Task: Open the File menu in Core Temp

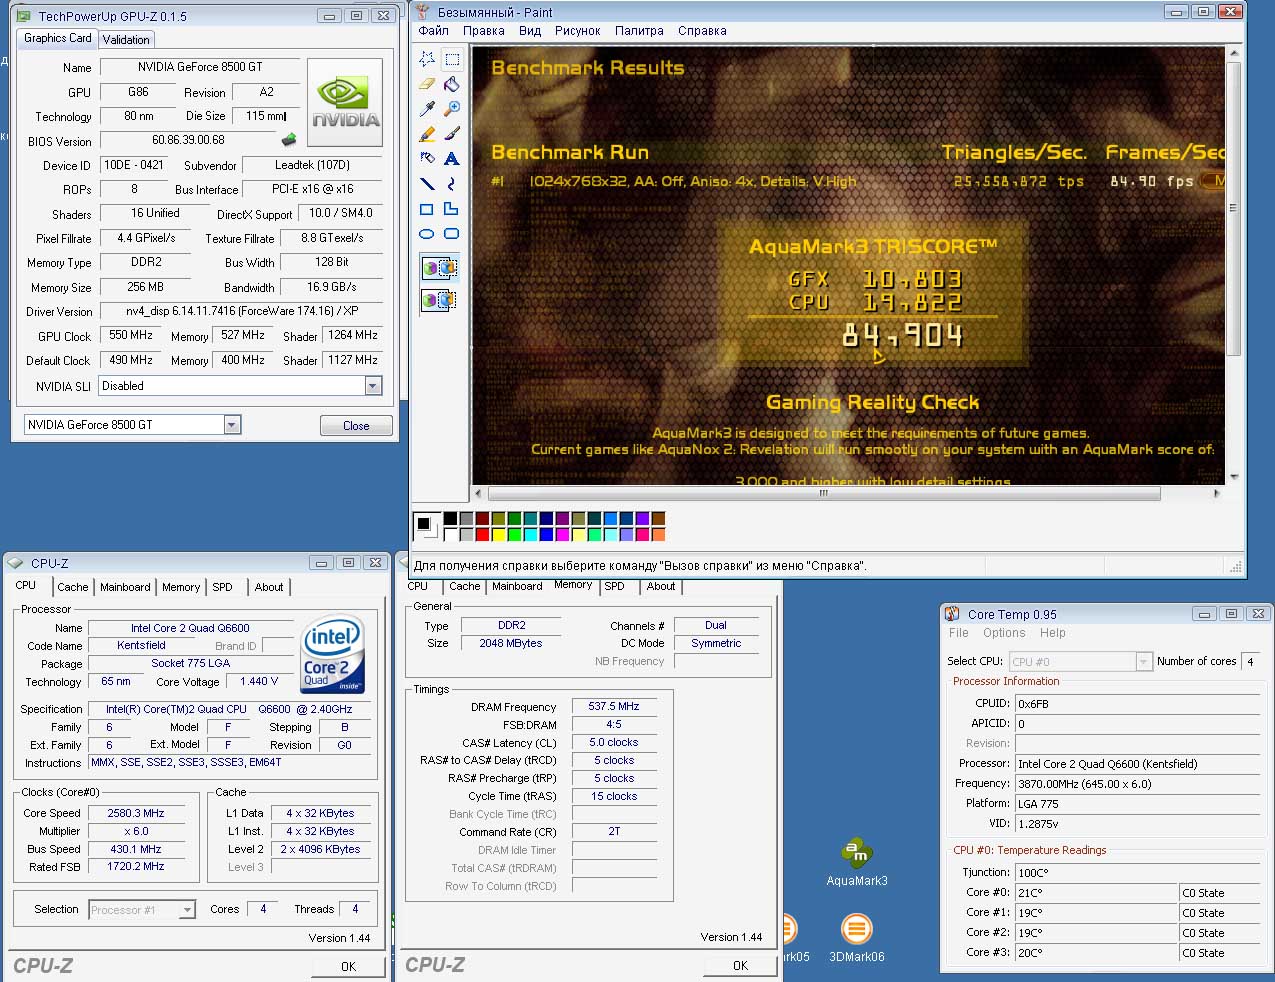Action: [x=959, y=633]
